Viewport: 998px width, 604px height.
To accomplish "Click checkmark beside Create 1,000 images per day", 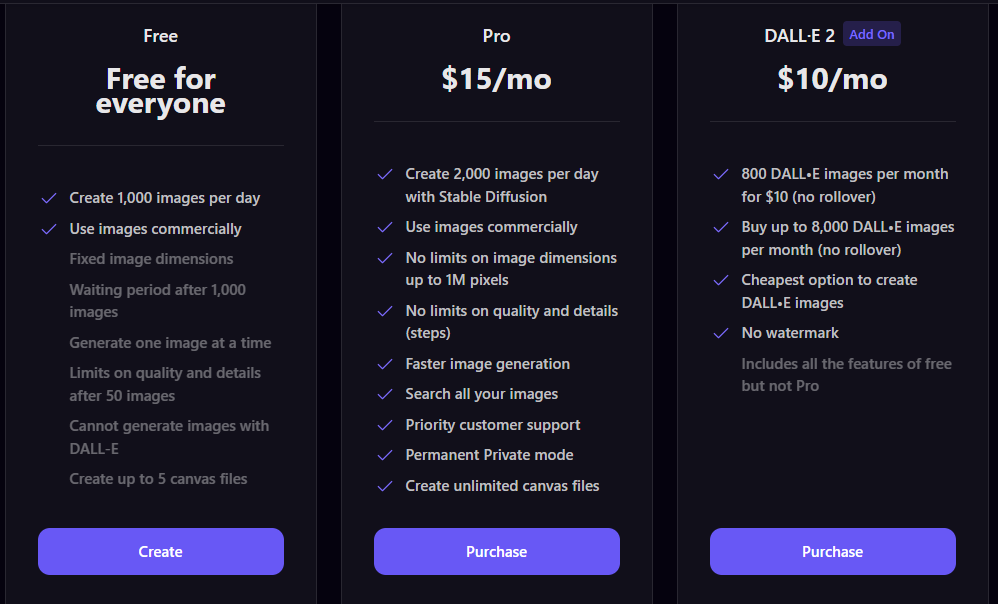I will [x=49, y=199].
